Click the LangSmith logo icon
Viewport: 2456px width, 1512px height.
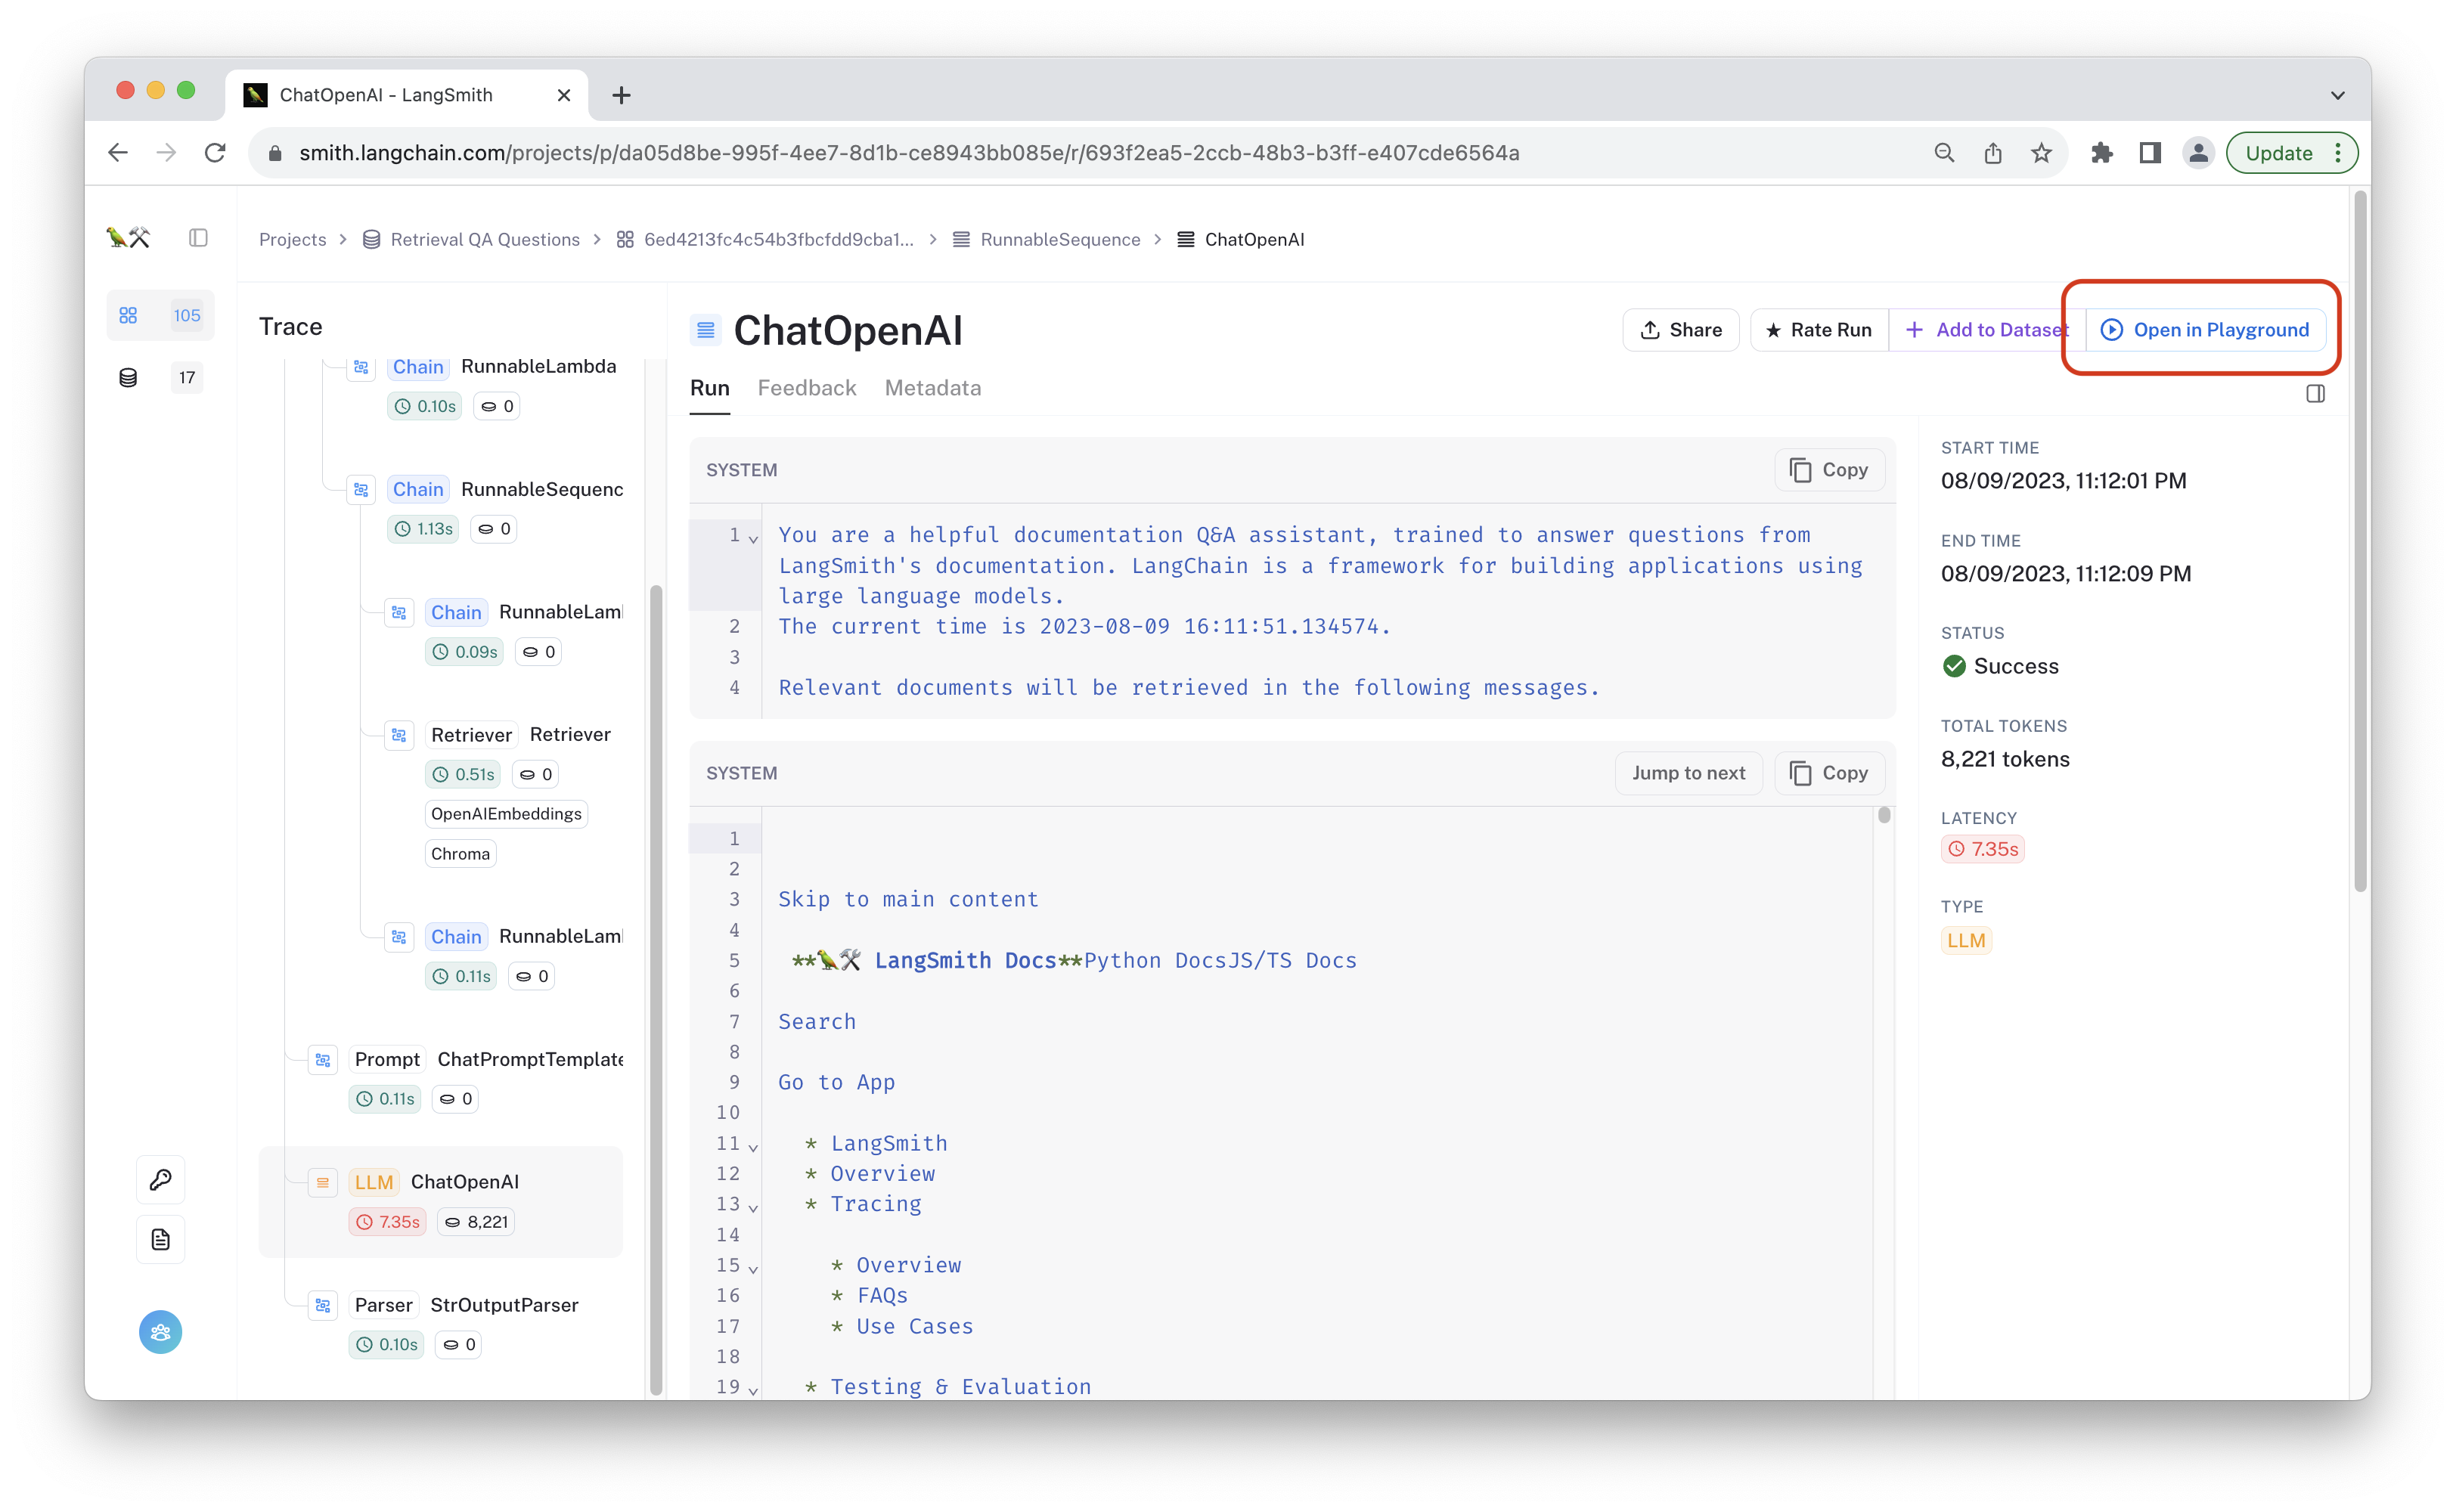point(128,237)
